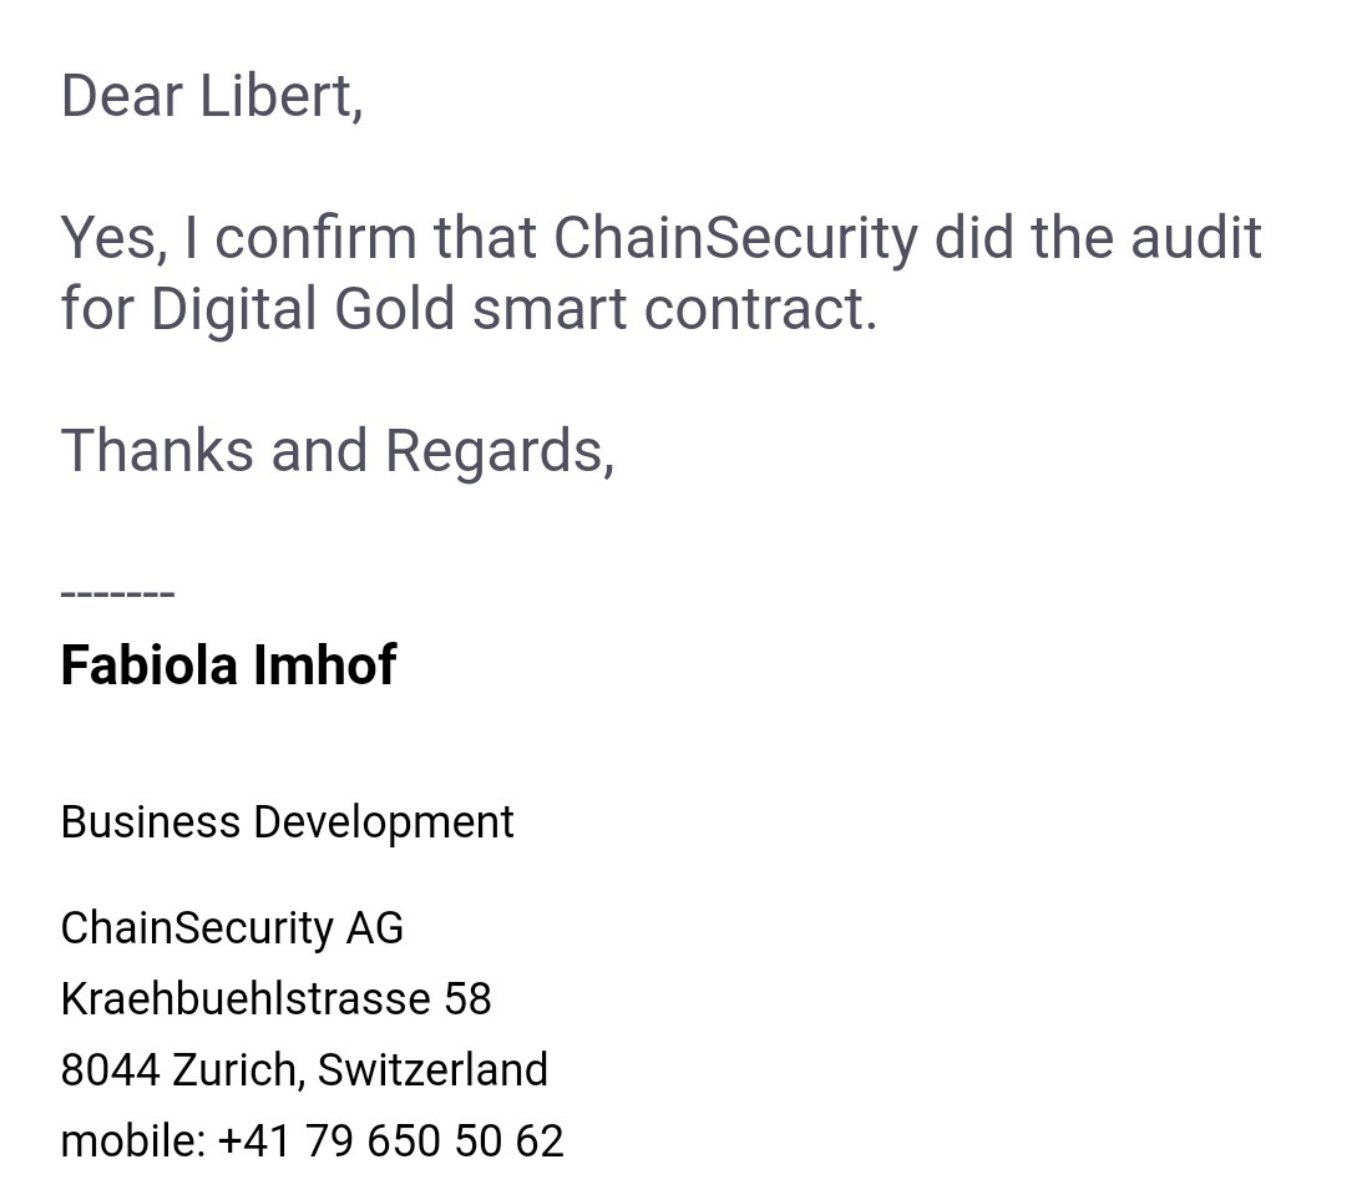Click the dashed signature separator line
Viewport: 1346px width, 1200px height.
pyautogui.click(x=118, y=595)
